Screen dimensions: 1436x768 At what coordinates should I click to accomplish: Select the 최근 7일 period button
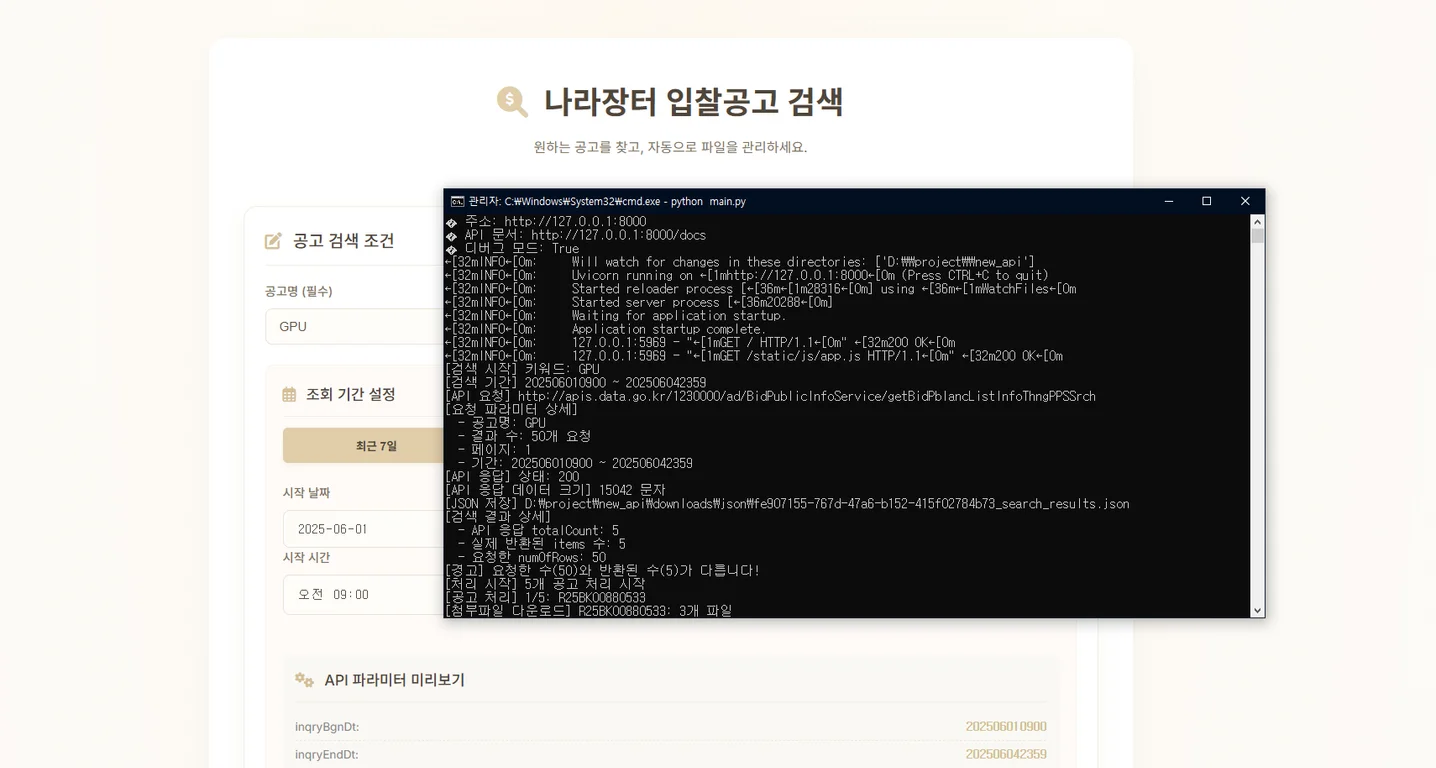point(376,446)
